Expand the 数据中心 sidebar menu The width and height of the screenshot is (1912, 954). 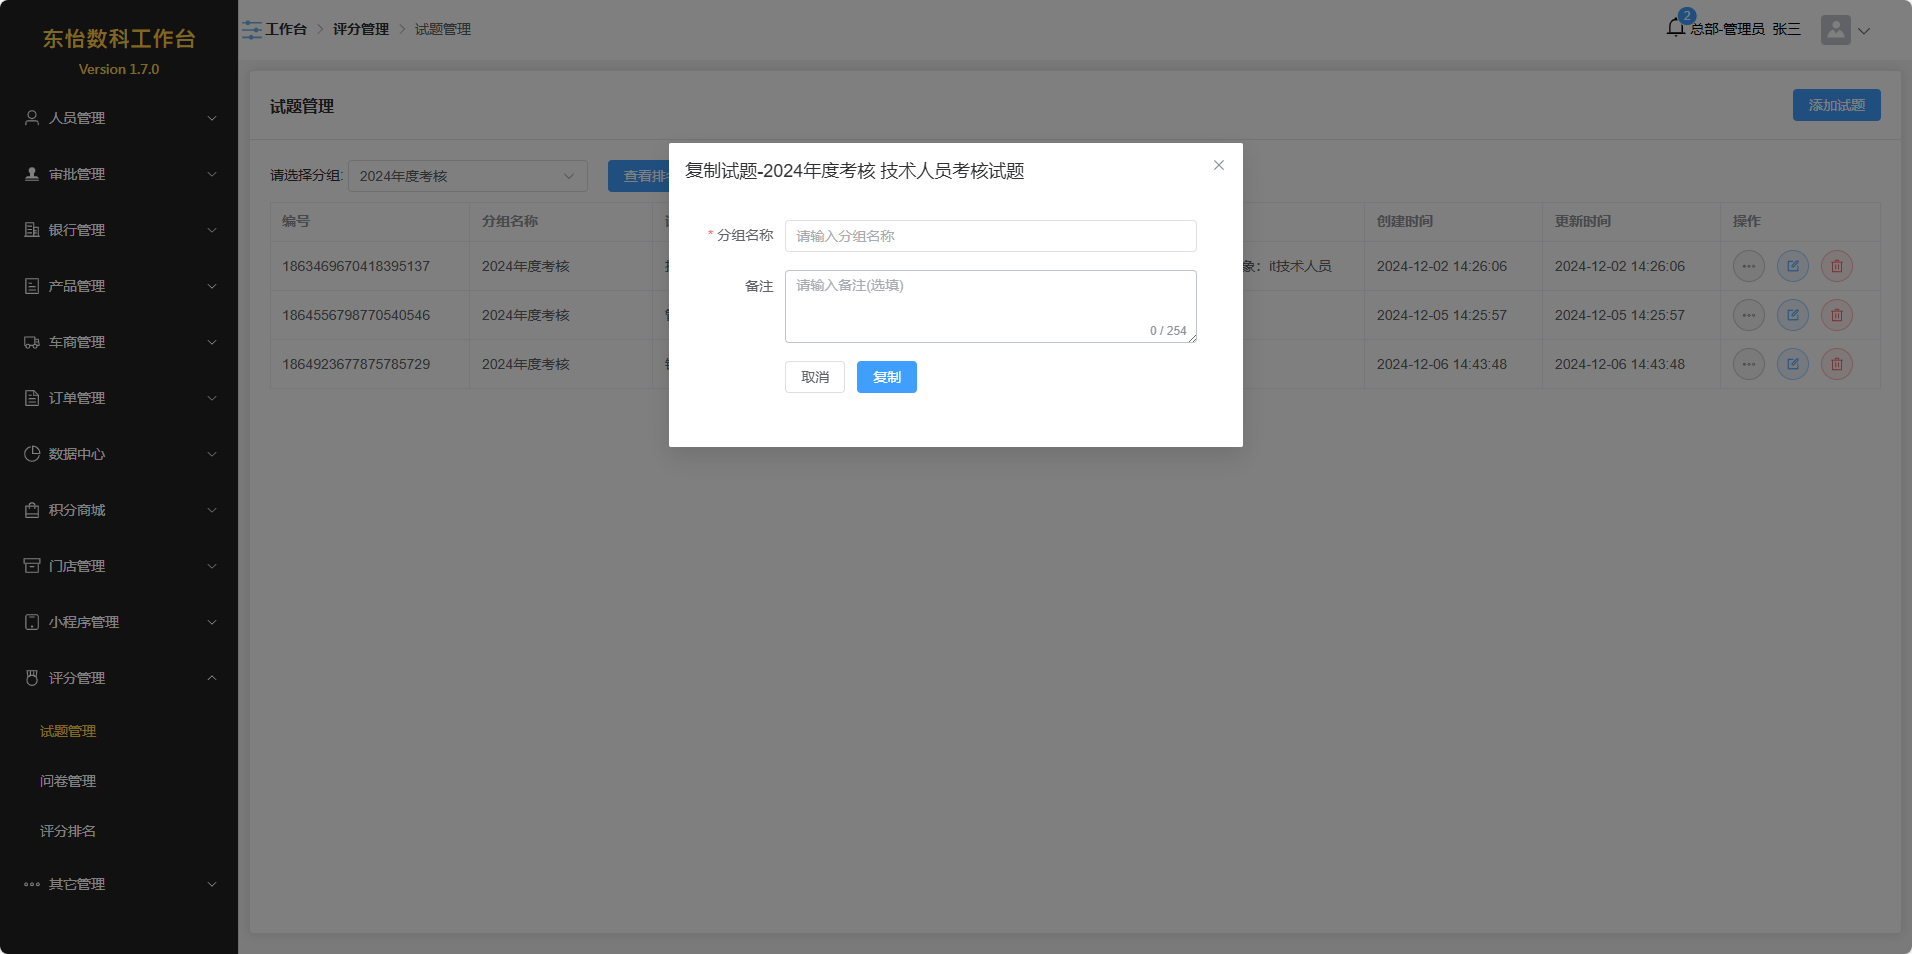[119, 454]
